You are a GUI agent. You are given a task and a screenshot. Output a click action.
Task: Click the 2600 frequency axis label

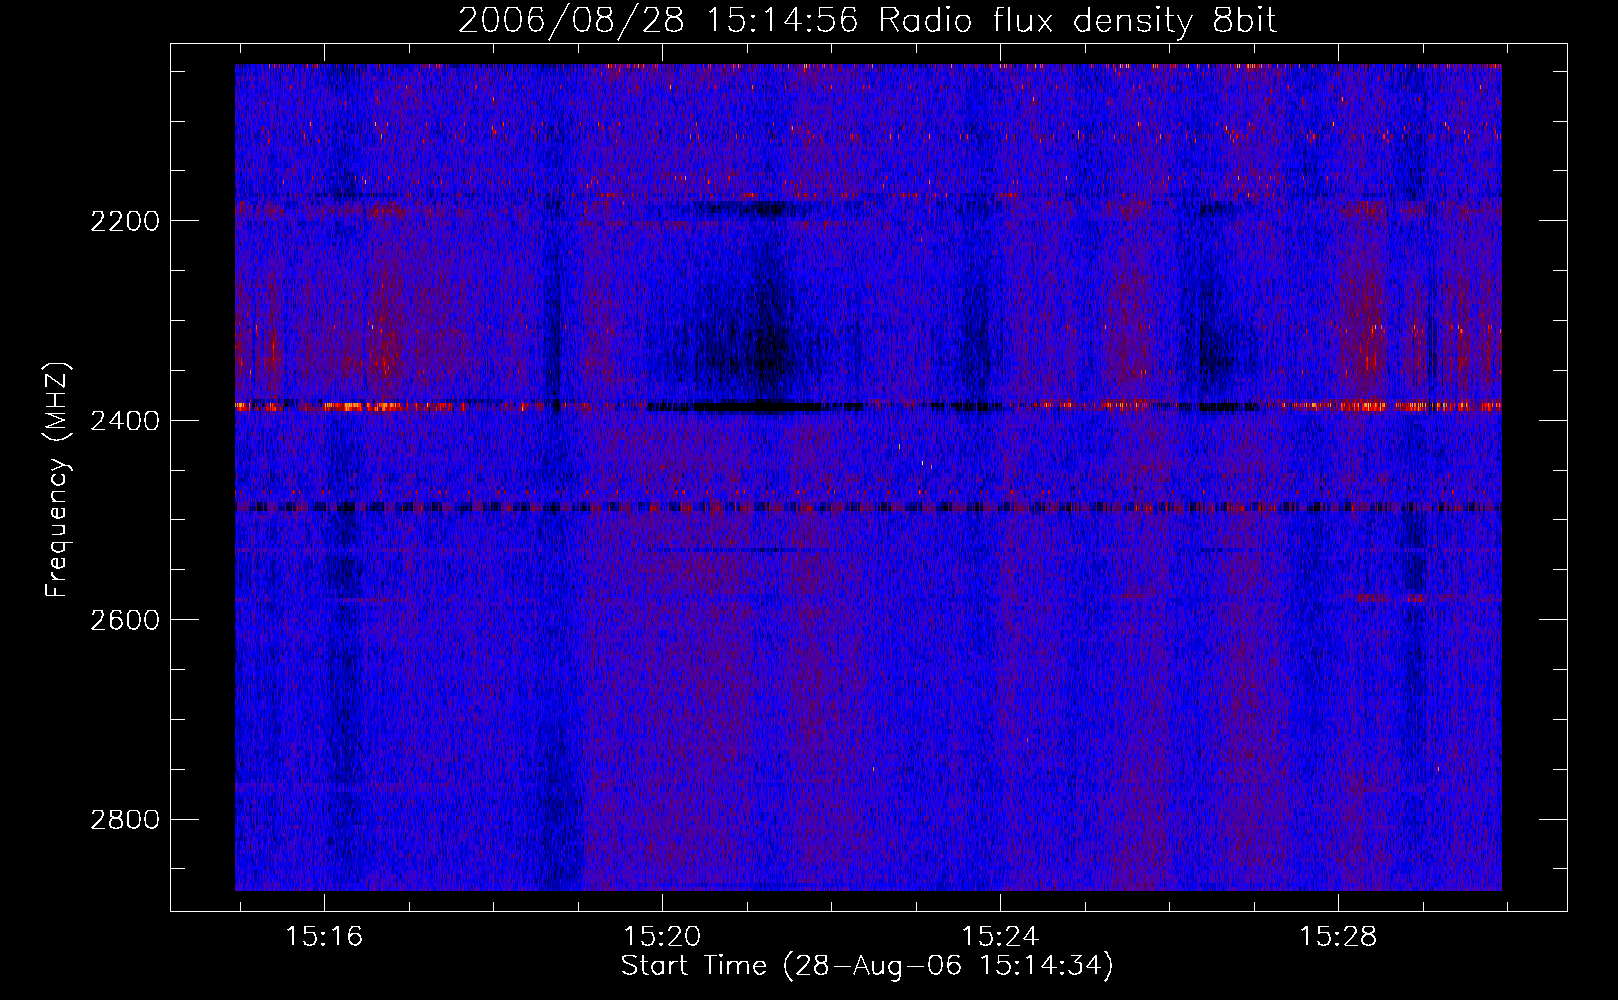[x=125, y=620]
